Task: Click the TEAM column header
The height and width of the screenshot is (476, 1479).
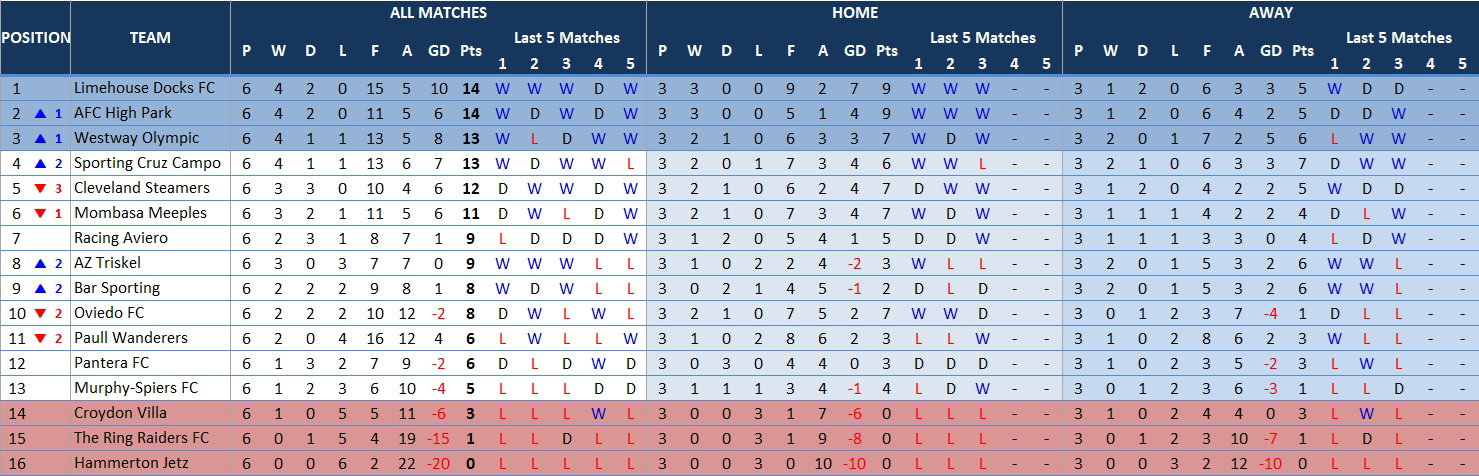Action: point(150,38)
